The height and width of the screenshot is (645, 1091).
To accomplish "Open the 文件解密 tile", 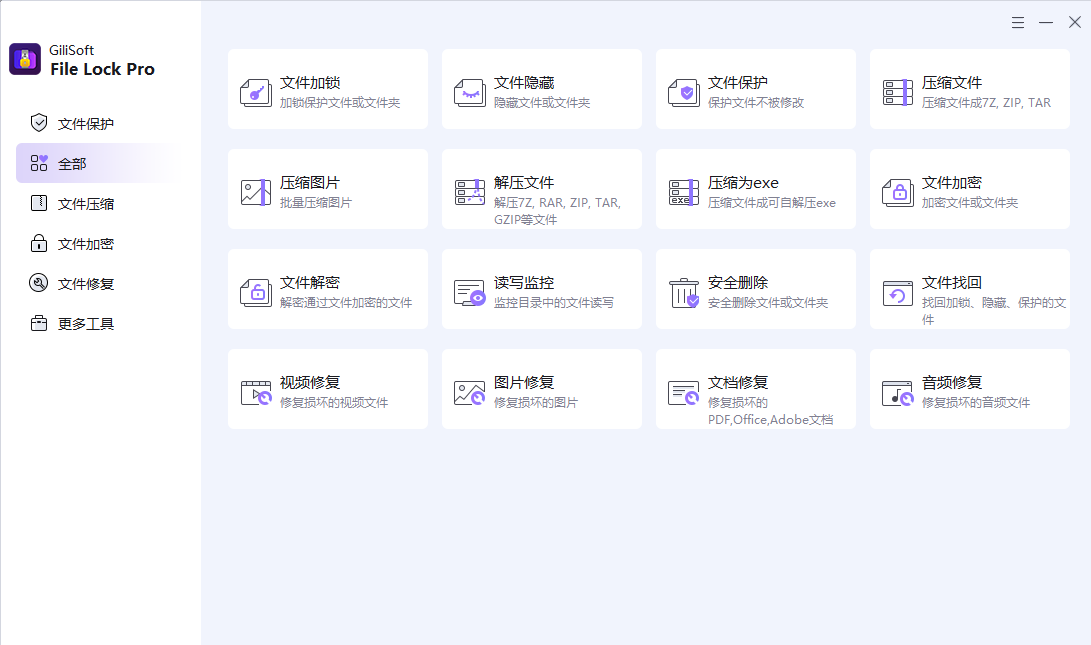I will (x=327, y=289).
